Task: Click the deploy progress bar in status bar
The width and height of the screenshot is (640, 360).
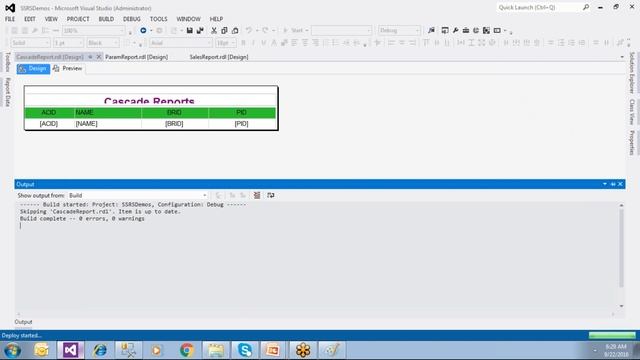Action: (612, 336)
